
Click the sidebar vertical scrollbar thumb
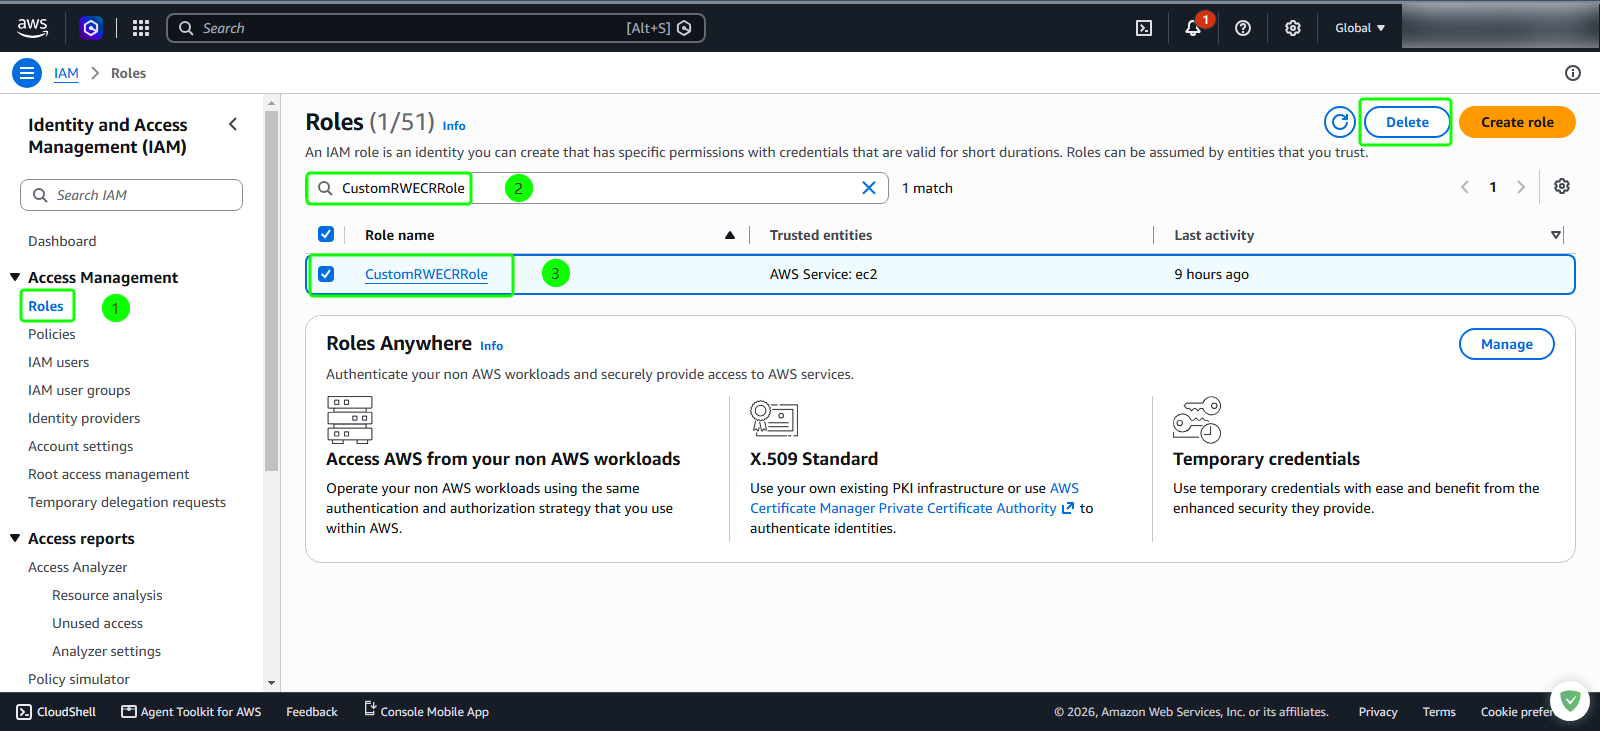click(x=271, y=290)
